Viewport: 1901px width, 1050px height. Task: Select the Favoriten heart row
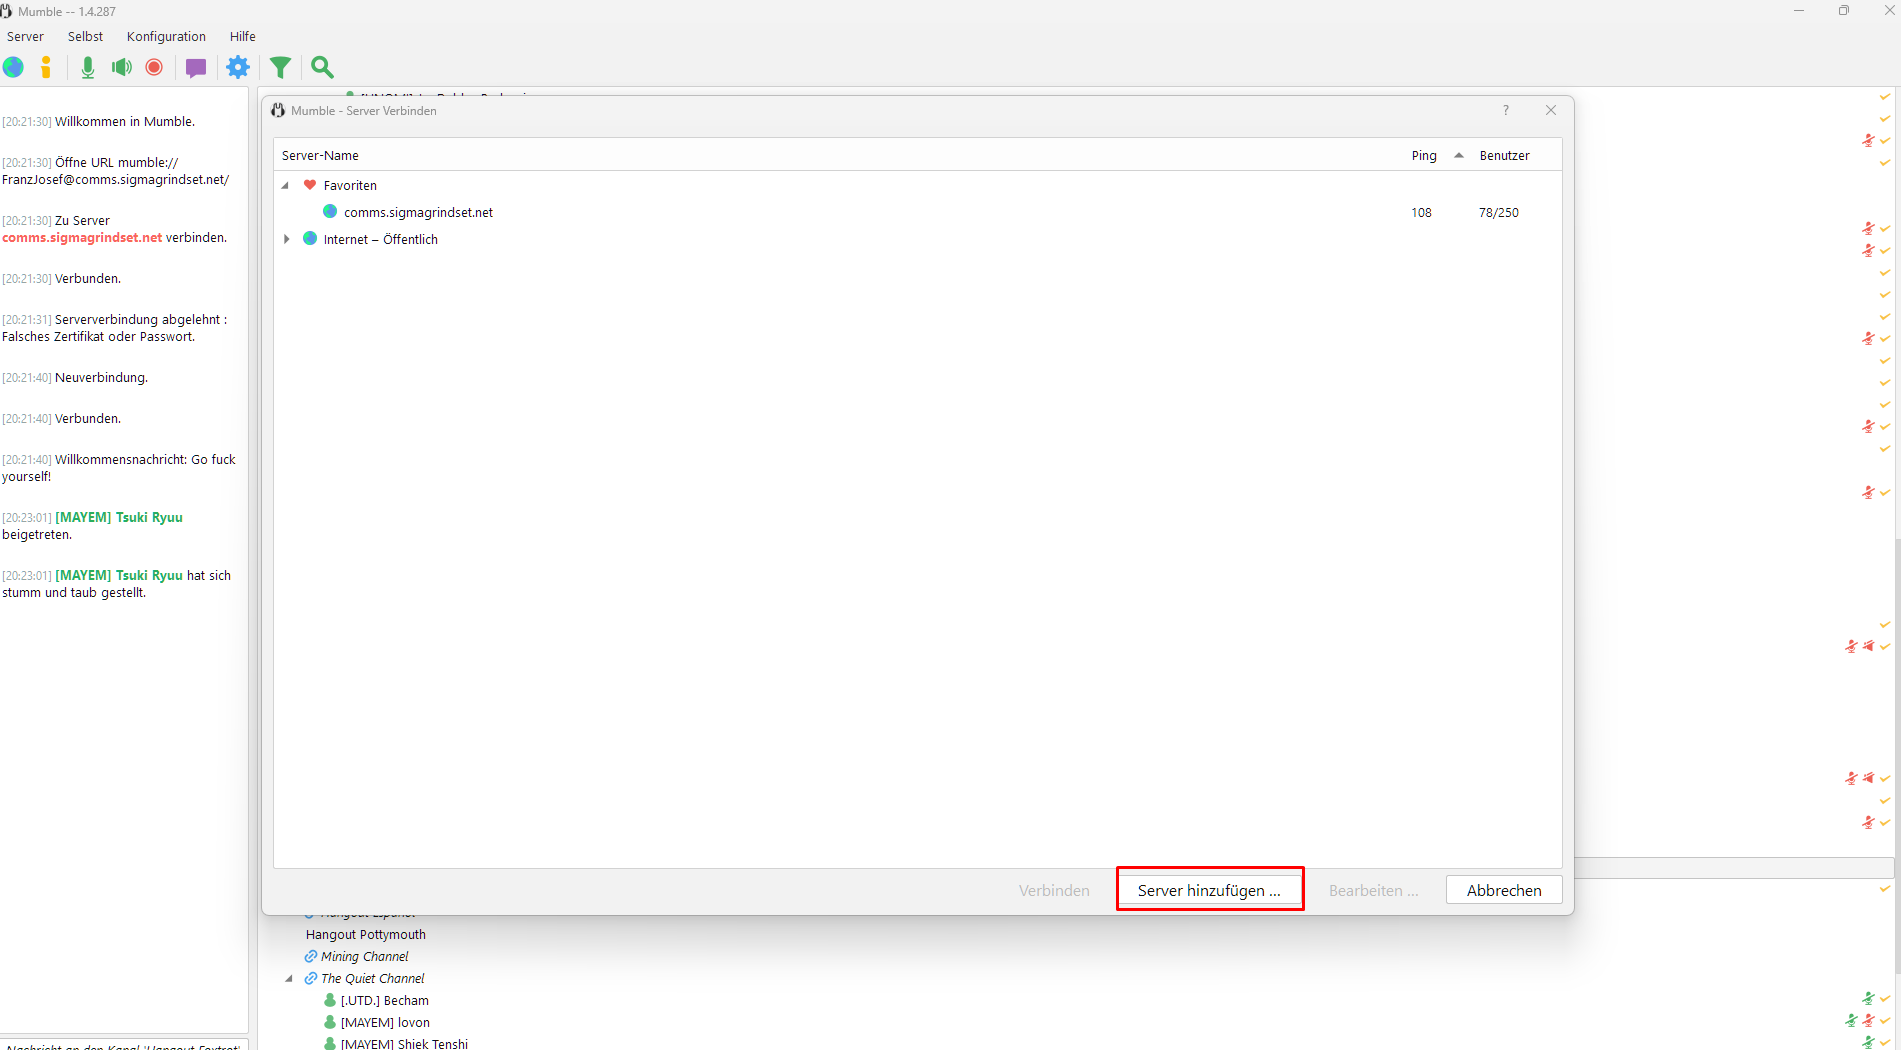pos(917,185)
